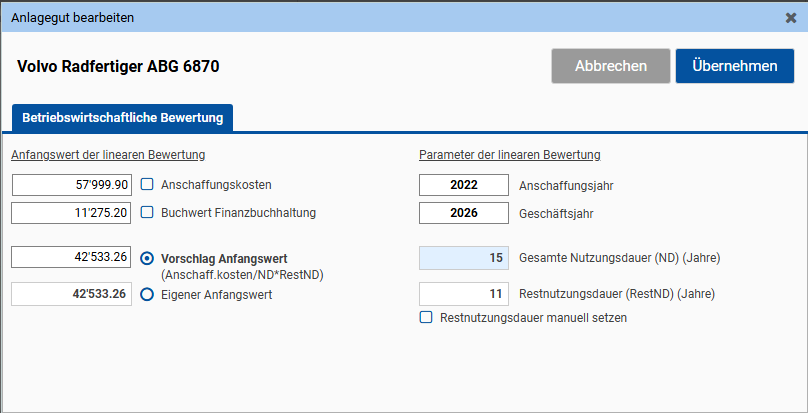The width and height of the screenshot is (808, 413).
Task: Click the Anschaffungskosten field showing 57'999.90
Action: point(72,185)
